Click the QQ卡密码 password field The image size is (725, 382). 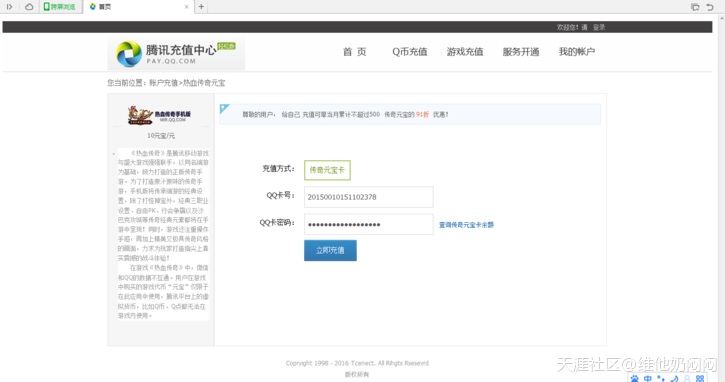click(369, 224)
